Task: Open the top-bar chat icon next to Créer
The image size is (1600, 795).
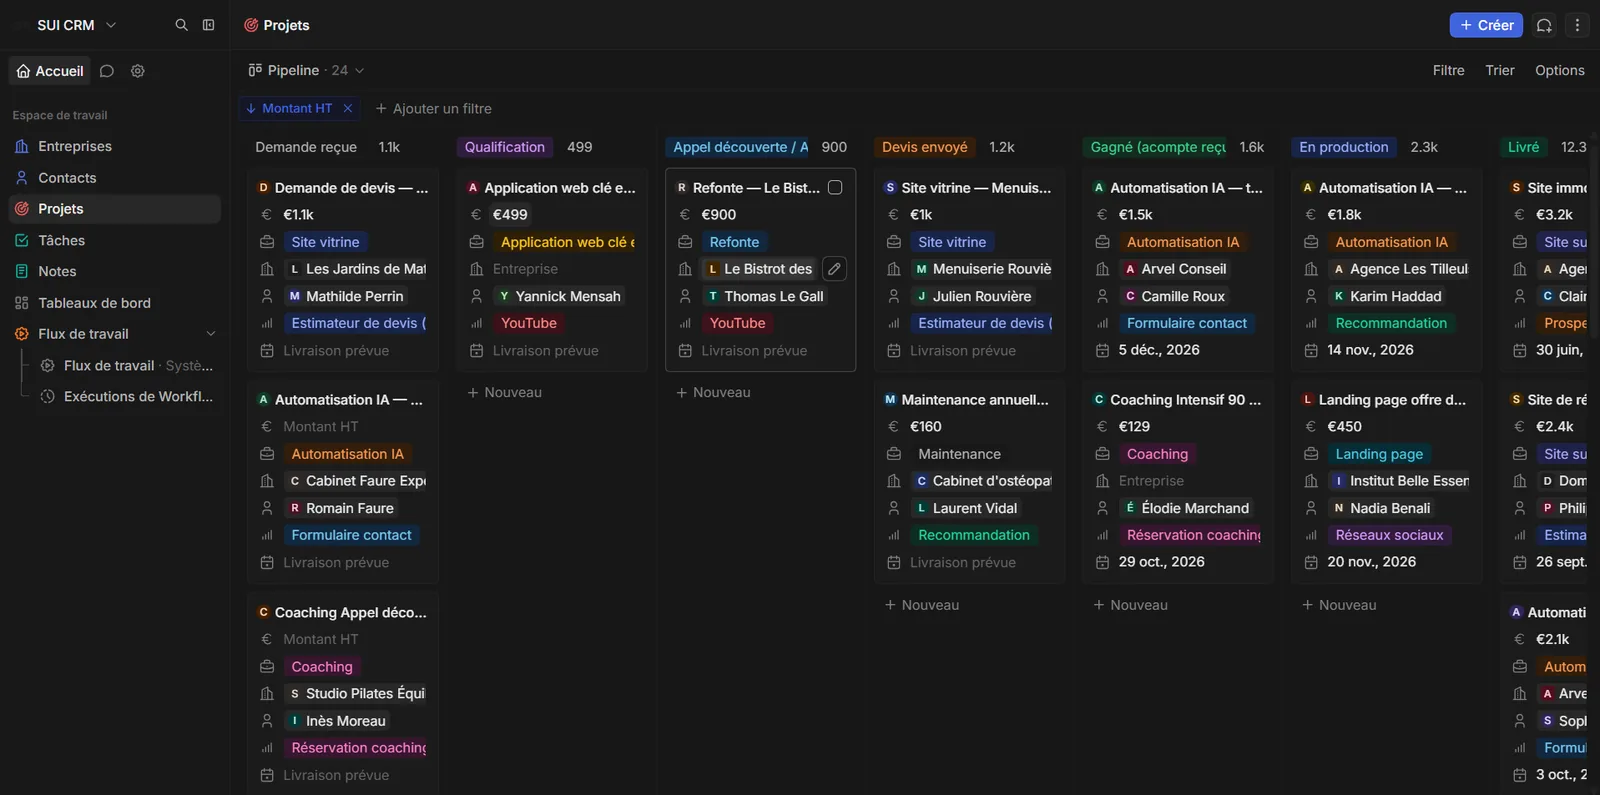Action: point(1544,25)
